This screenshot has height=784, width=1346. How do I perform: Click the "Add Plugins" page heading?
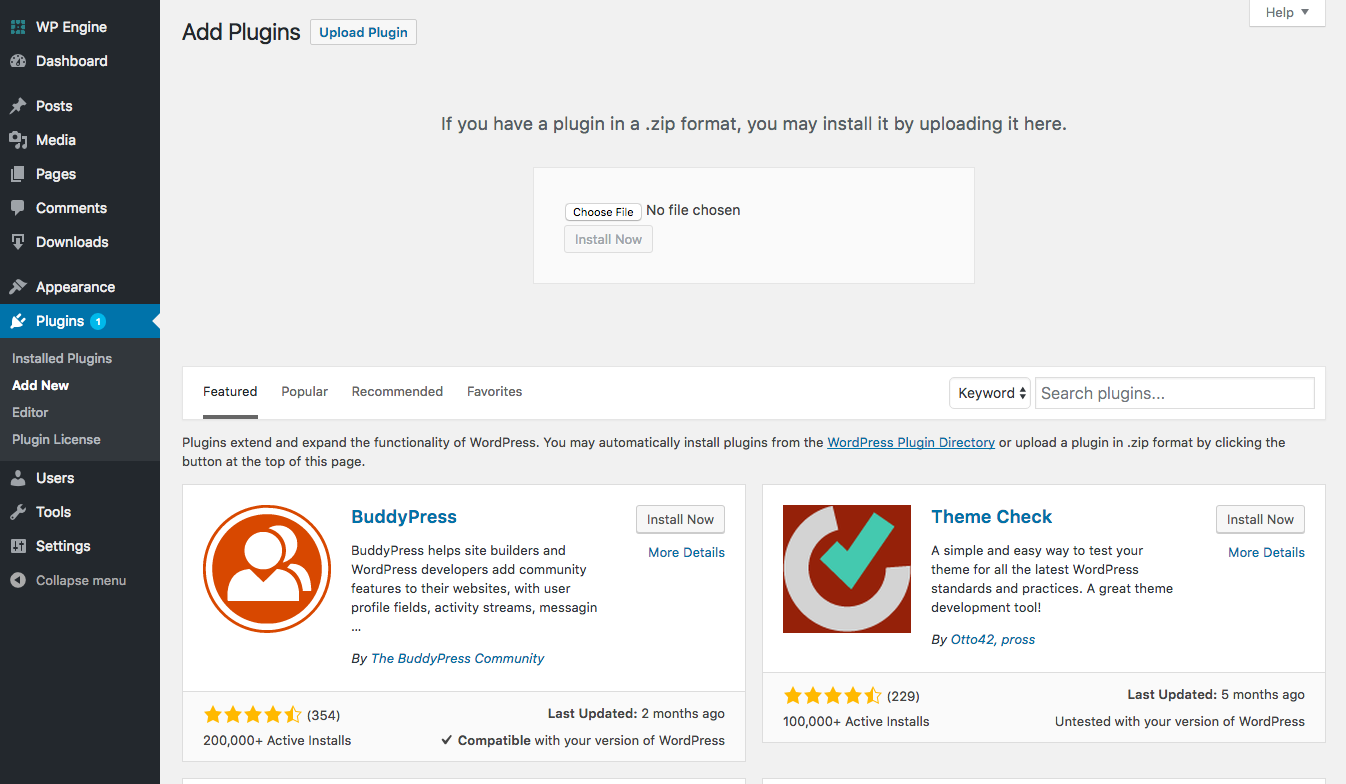pos(241,32)
